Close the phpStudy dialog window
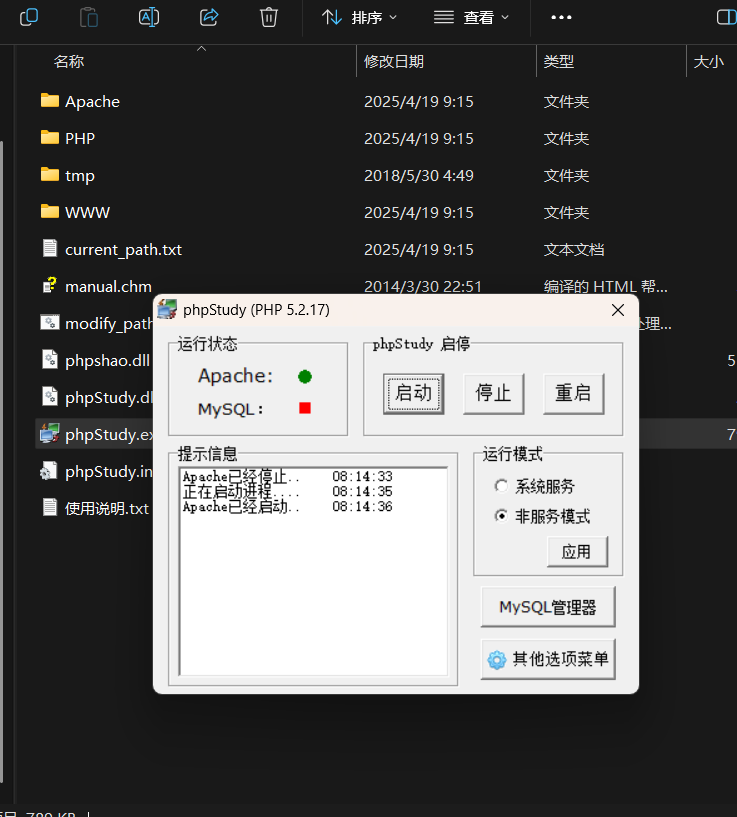This screenshot has height=817, width=737. (618, 310)
